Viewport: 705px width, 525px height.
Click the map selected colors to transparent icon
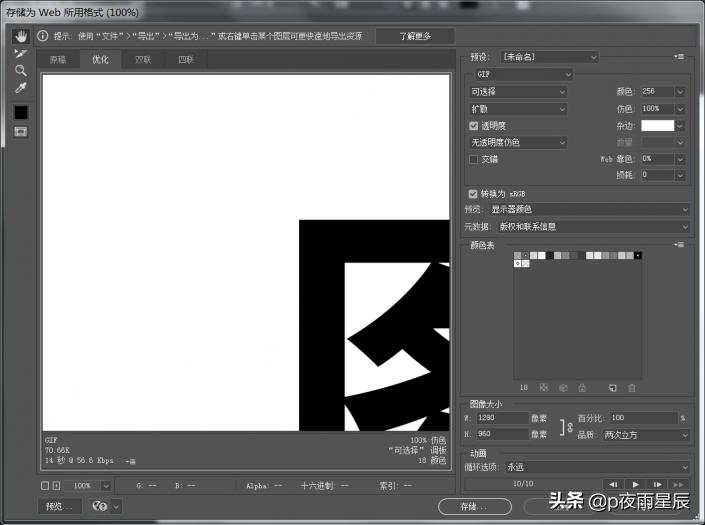point(544,387)
